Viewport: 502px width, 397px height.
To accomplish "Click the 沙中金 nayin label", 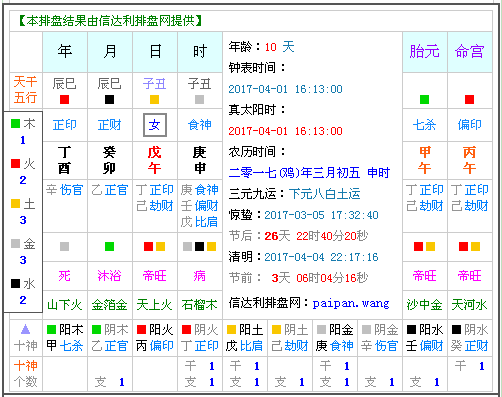I will click(x=424, y=305).
